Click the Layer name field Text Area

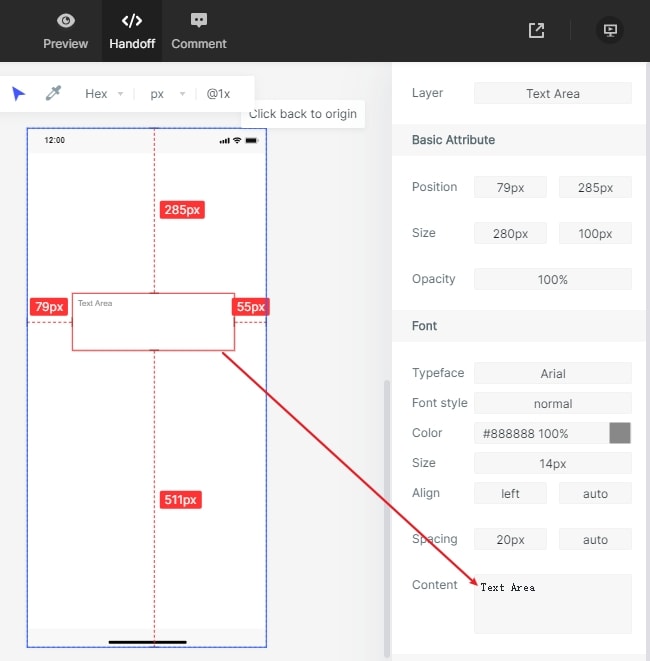coord(553,93)
